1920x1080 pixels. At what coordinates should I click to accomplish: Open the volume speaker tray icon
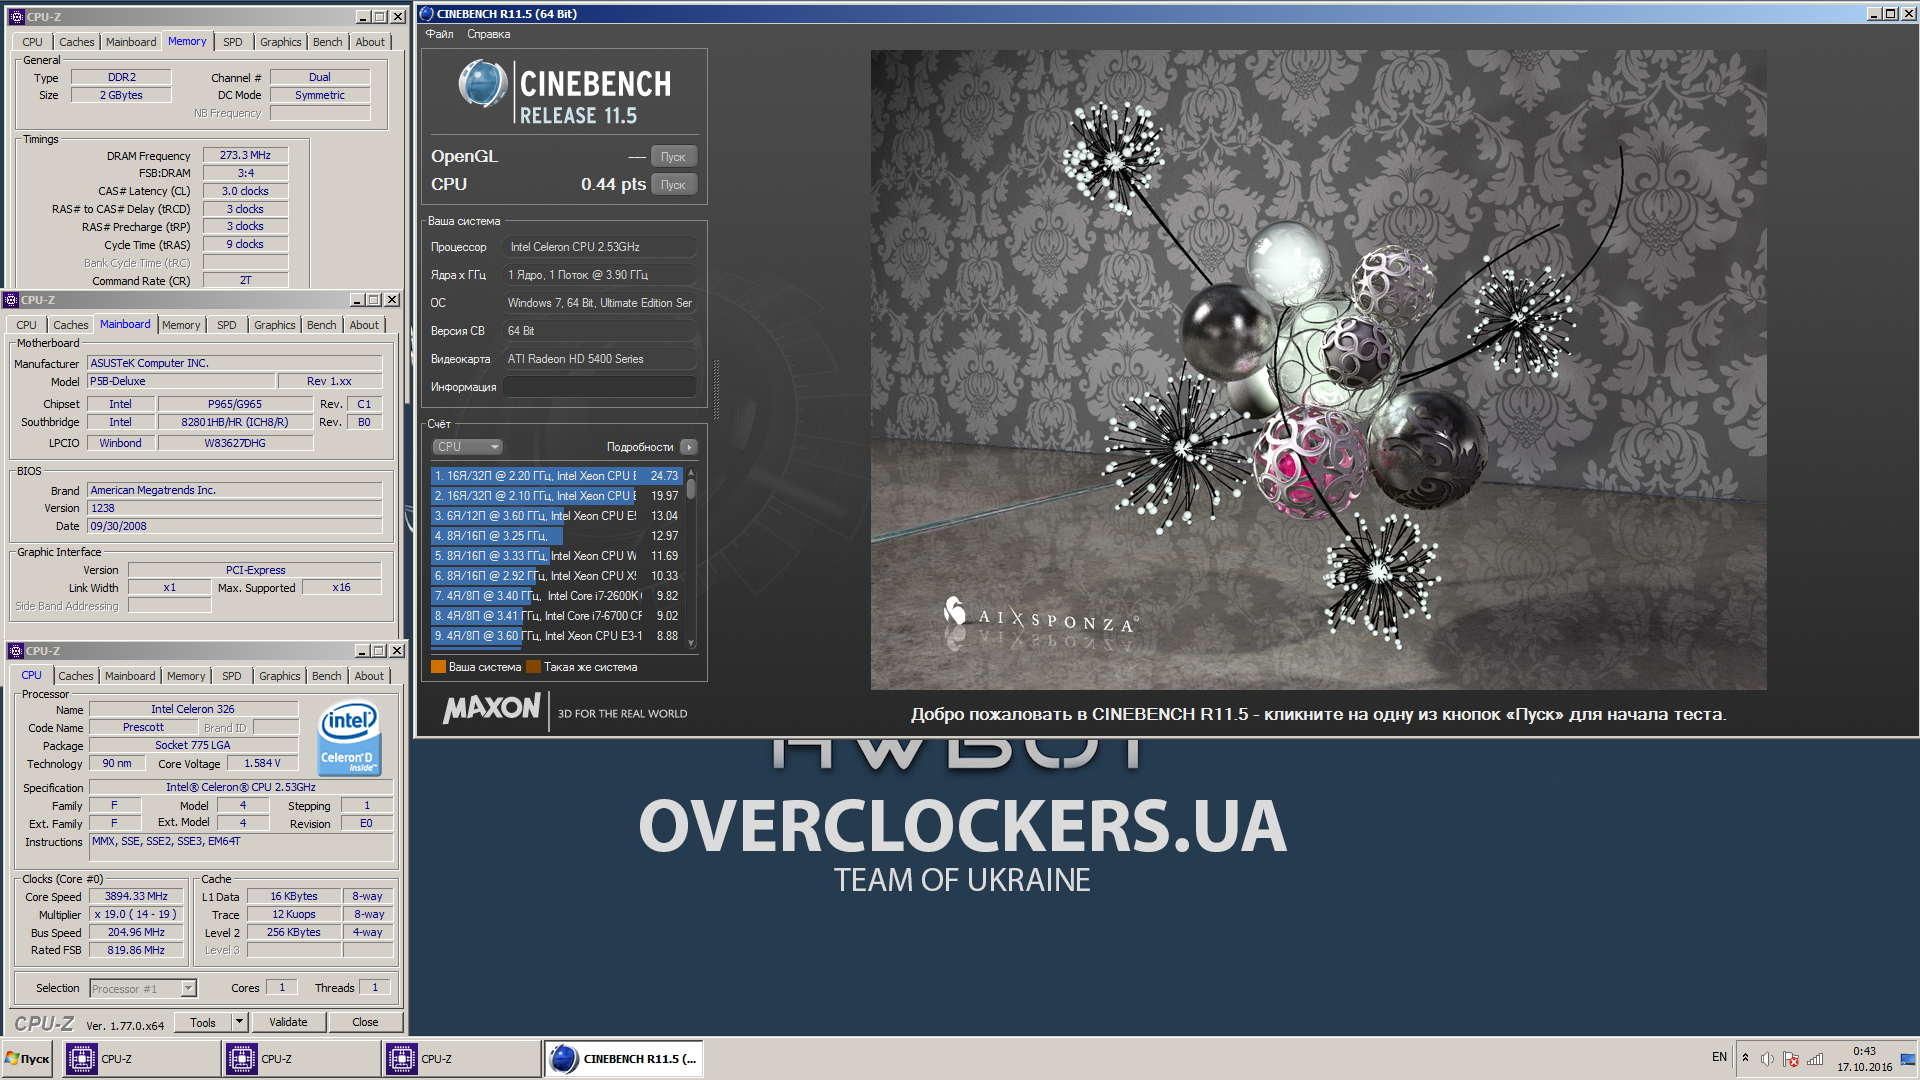click(1767, 1059)
